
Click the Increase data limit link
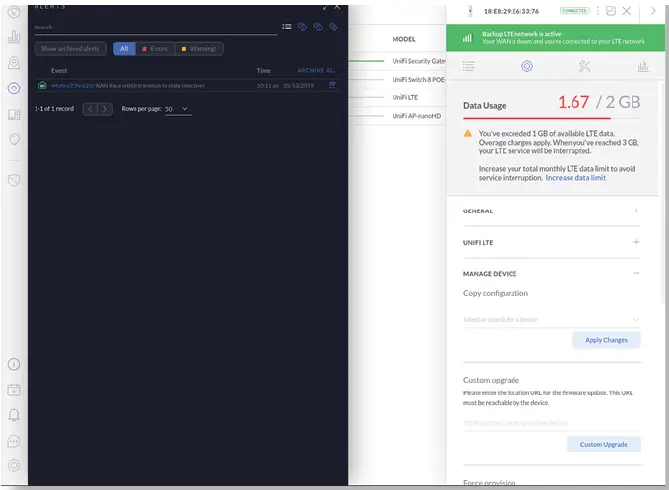[576, 178]
